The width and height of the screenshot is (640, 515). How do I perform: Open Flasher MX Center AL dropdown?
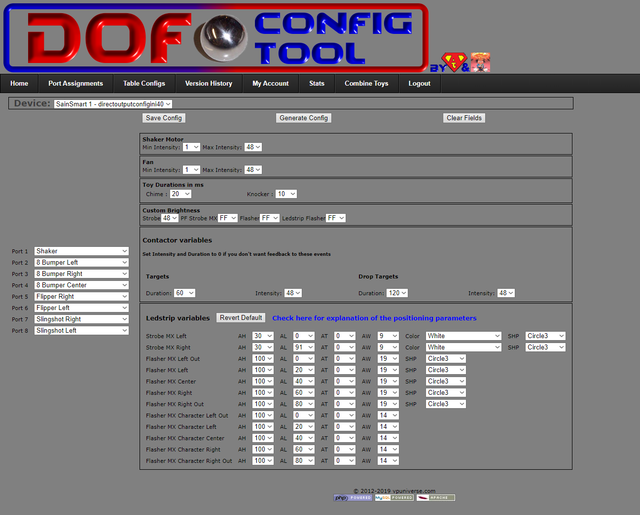pyautogui.click(x=304, y=381)
